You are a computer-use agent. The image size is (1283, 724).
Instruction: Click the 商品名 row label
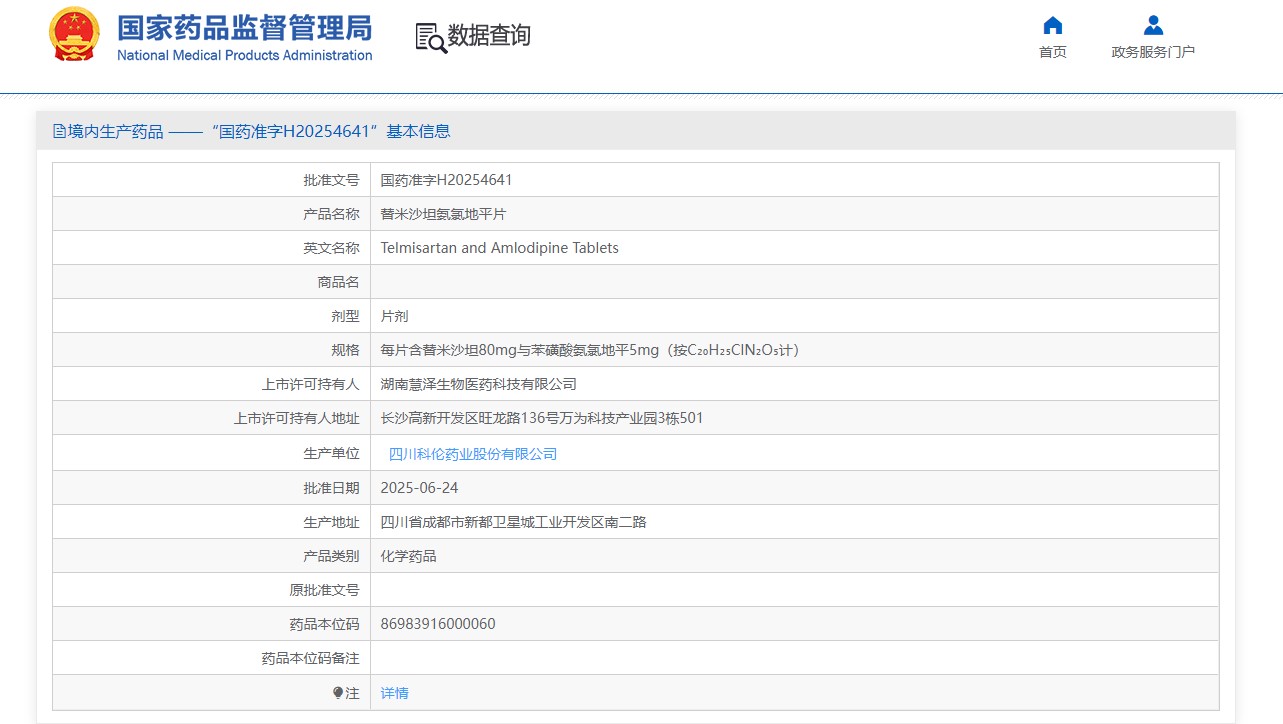[338, 282]
